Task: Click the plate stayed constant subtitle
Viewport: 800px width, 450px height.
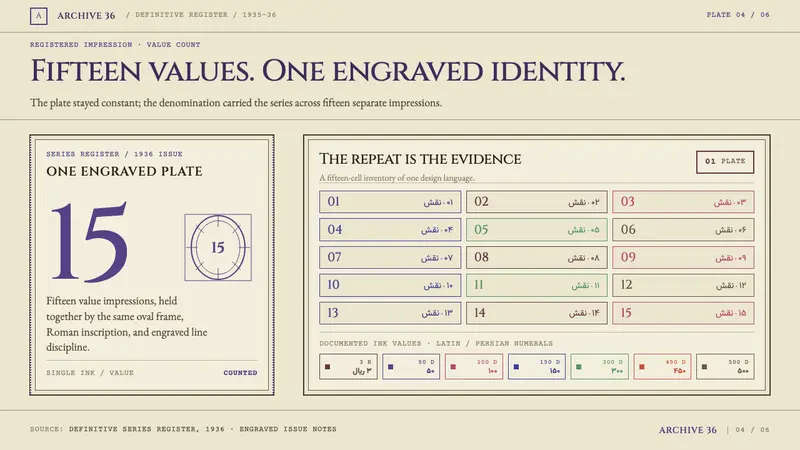Action: [236, 103]
